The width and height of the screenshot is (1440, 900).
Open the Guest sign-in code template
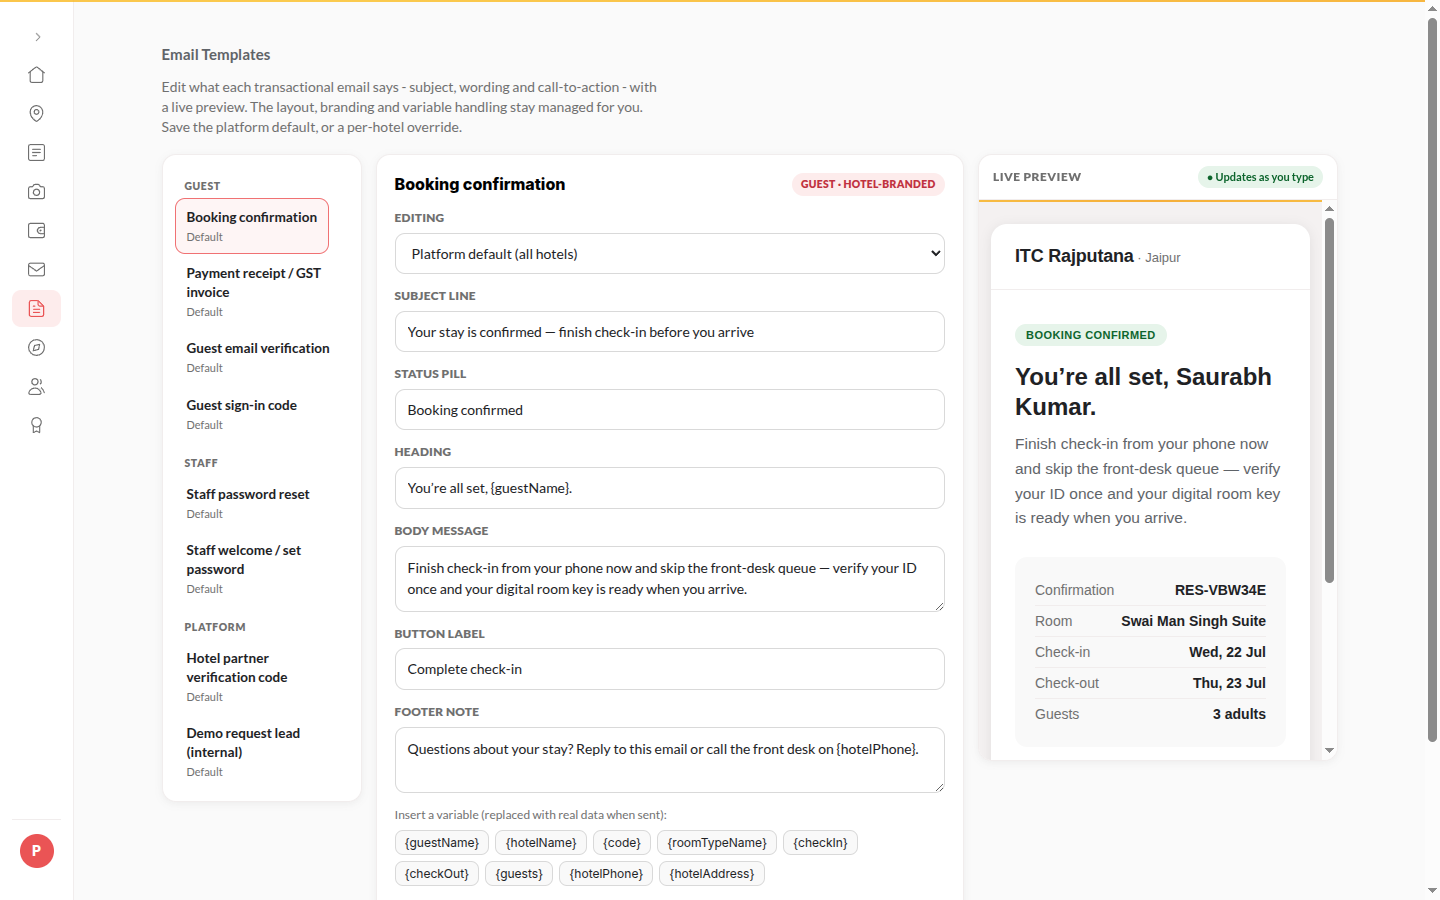pyautogui.click(x=252, y=414)
